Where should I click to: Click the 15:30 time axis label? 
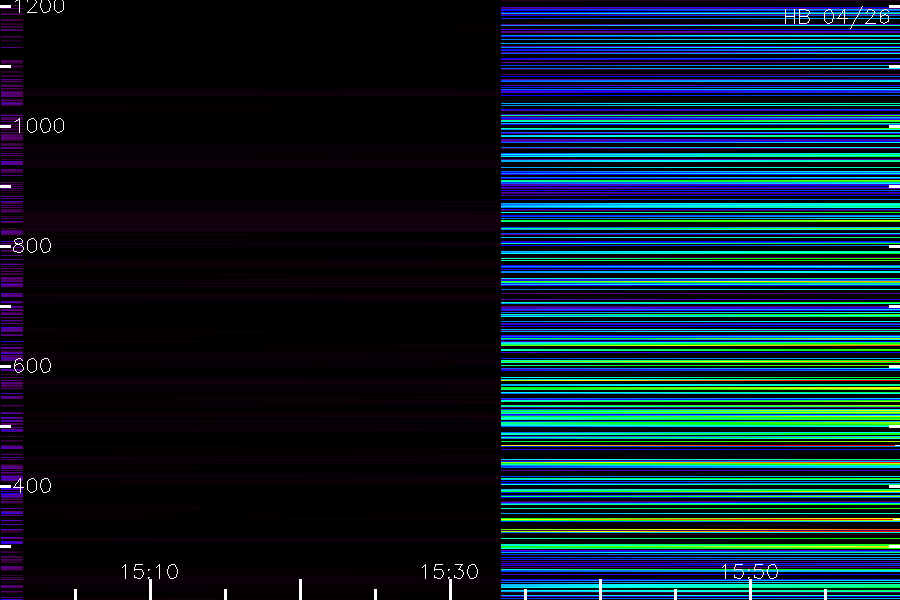(449, 571)
